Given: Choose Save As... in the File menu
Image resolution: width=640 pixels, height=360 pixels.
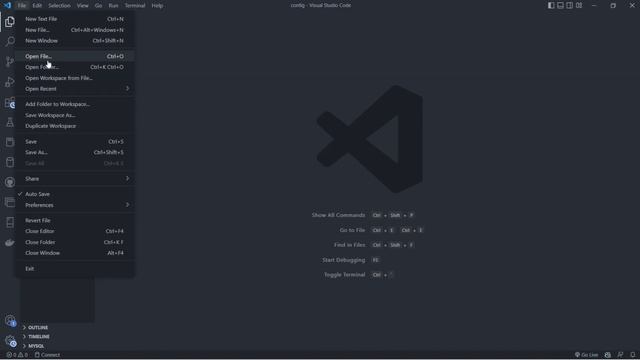Looking at the screenshot, I should 75,152.
